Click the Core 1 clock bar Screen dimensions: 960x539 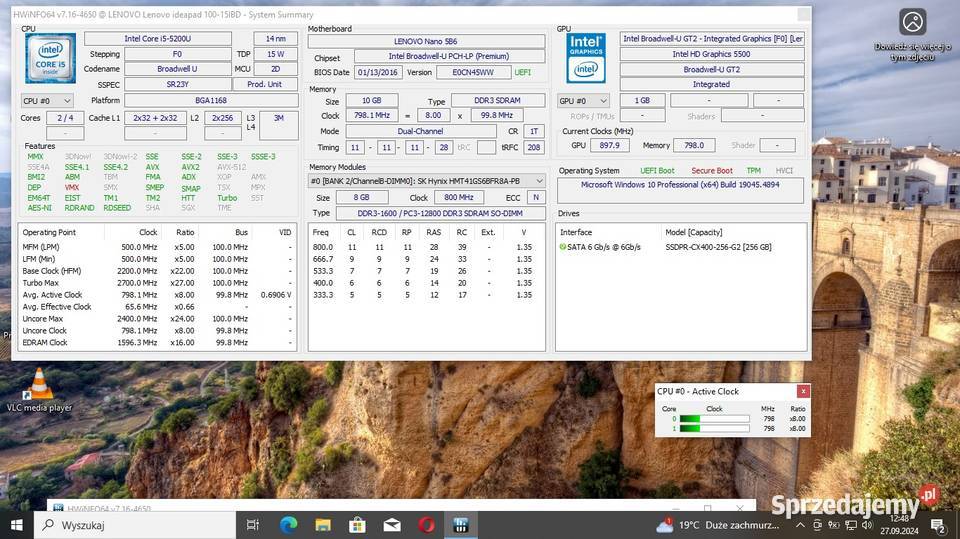714,428
